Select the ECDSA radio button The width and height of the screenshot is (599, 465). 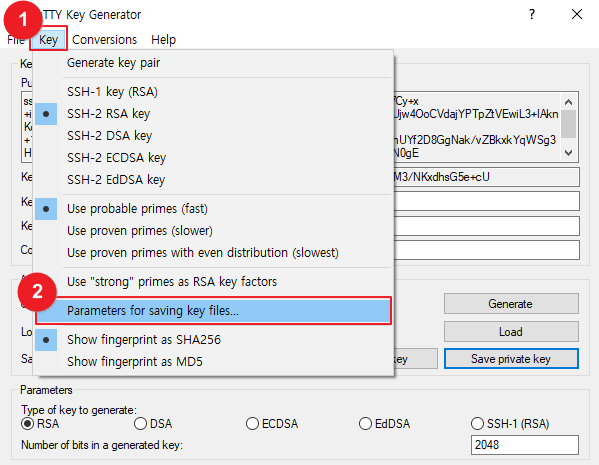point(272,424)
